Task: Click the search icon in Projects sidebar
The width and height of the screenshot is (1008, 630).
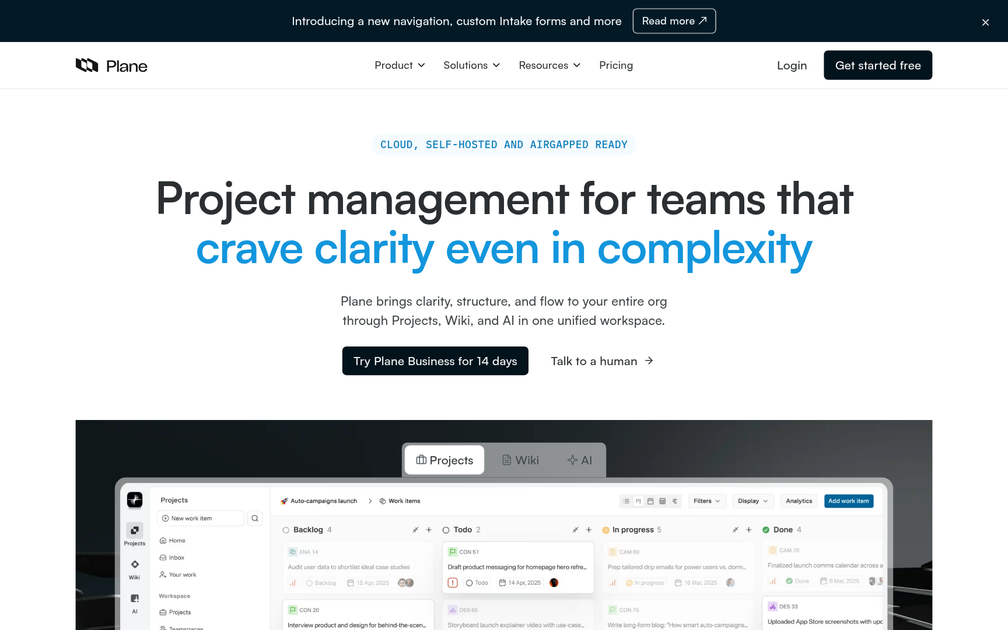Action: click(x=255, y=518)
